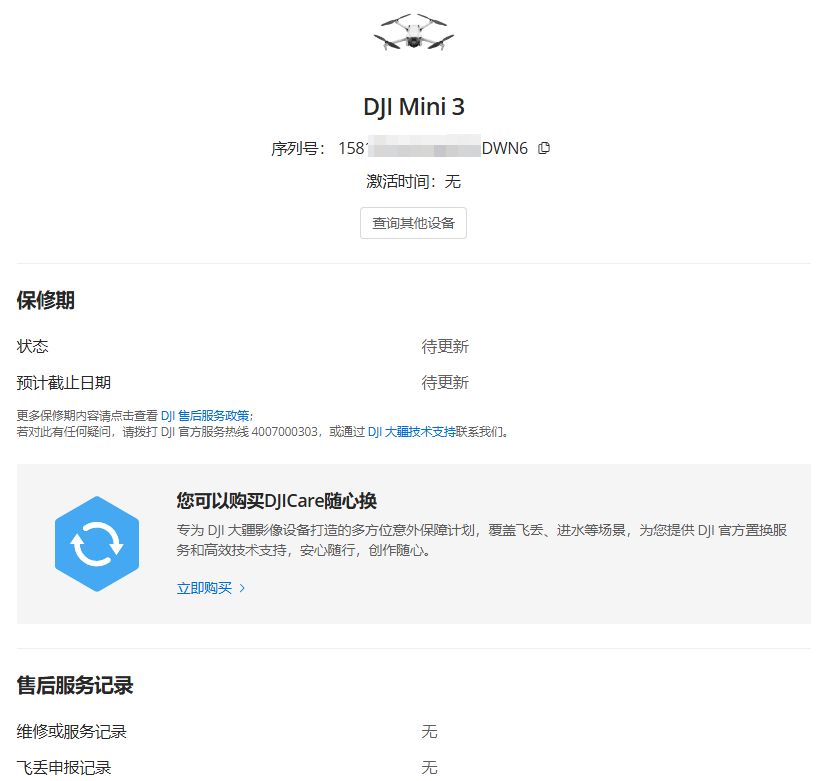Click the 售后服务记录 section heading
Screen dimensions: 825x781
[75, 686]
